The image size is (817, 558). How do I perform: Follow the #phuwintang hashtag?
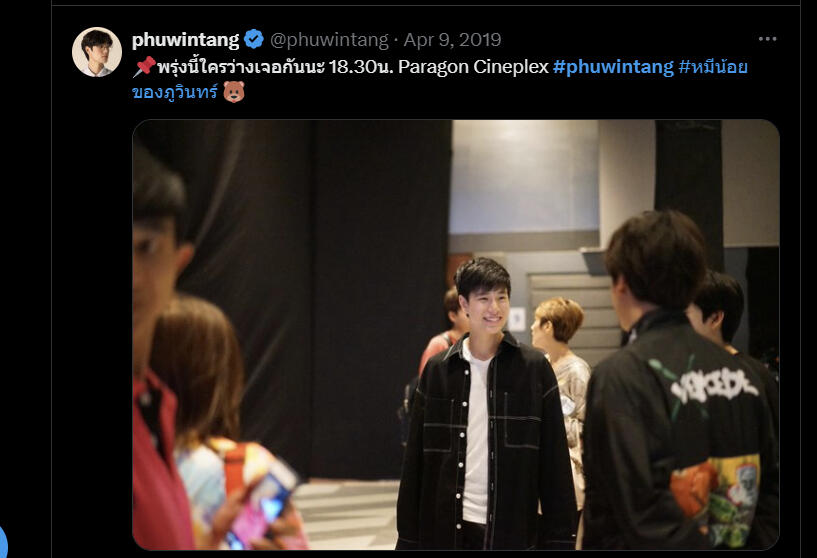point(613,67)
